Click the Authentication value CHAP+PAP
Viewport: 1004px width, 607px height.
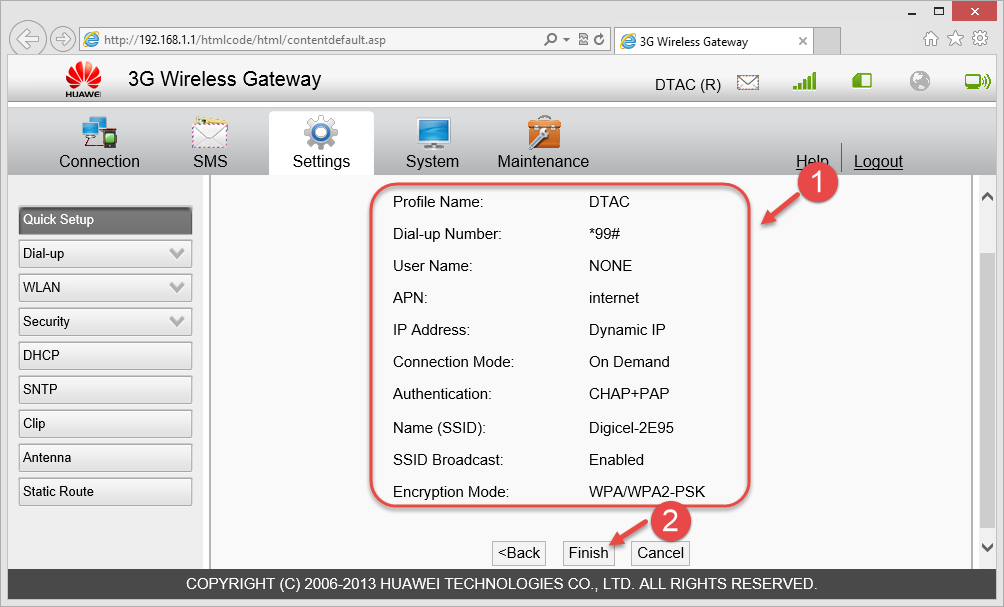click(629, 394)
